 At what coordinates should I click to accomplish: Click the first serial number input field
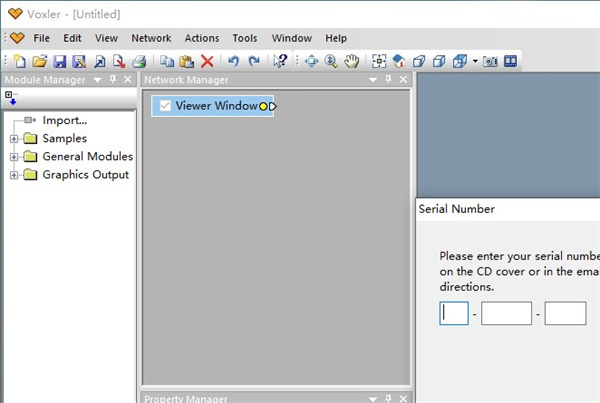tap(454, 314)
